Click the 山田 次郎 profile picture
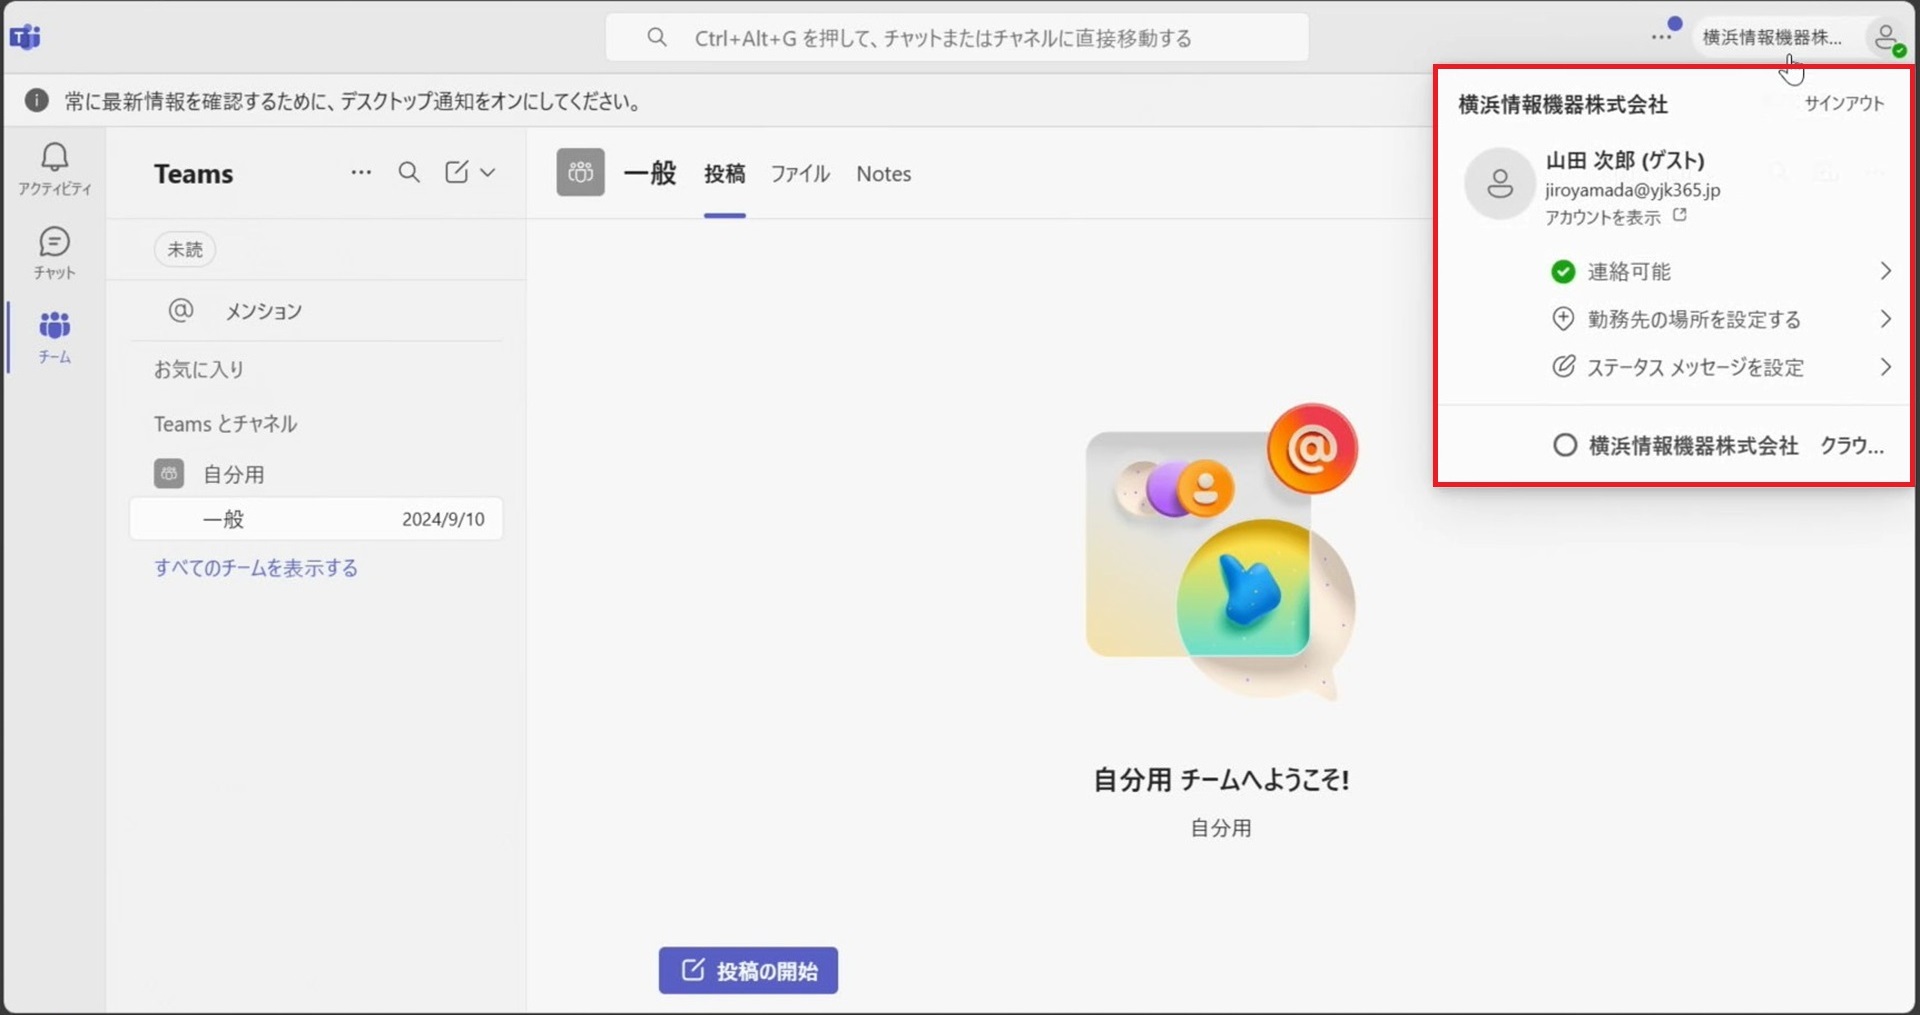 1499,184
